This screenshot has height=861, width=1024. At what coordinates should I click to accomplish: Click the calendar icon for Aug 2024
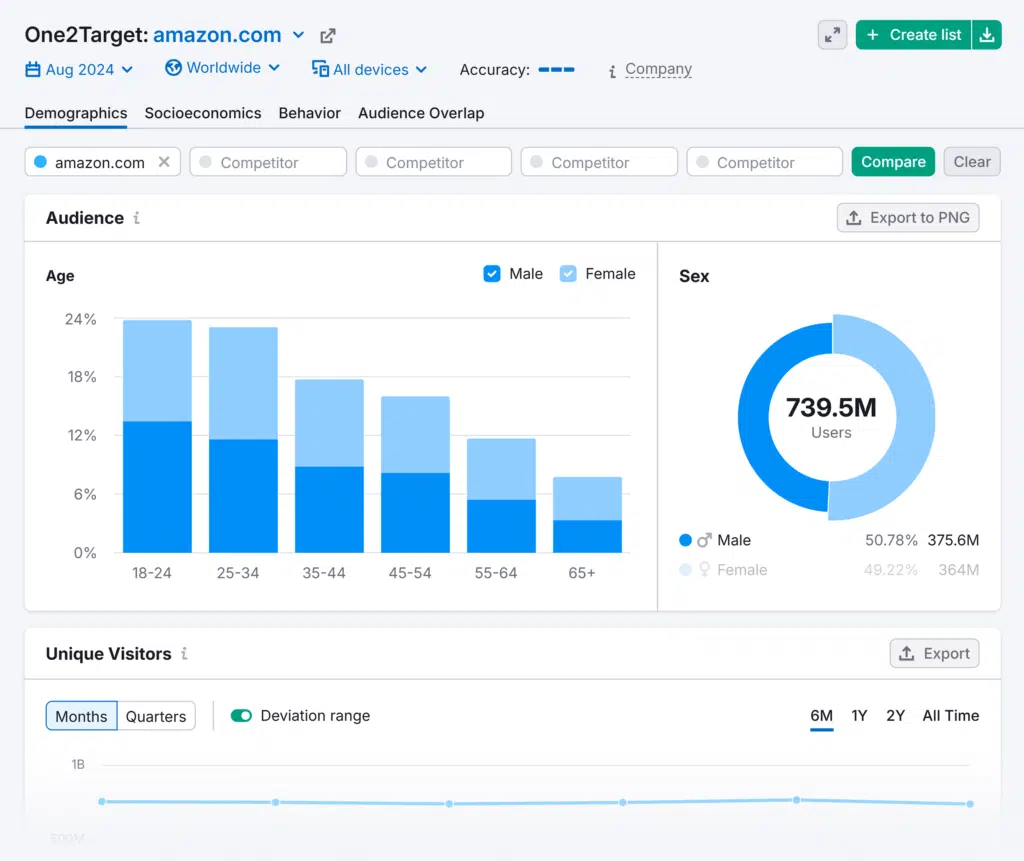coord(33,70)
